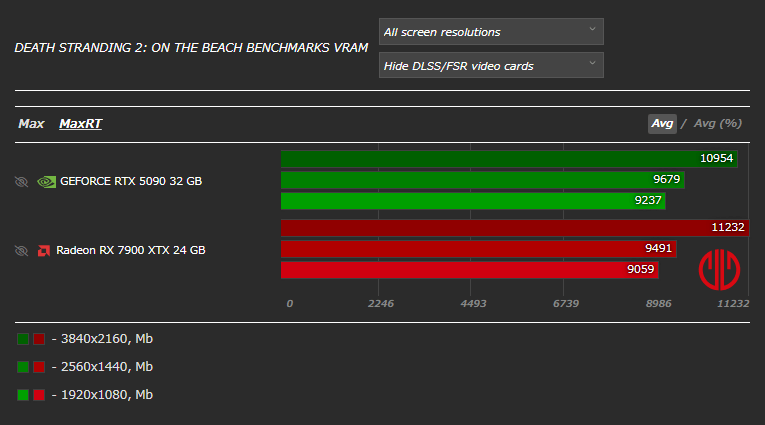Click the red 2560x1440 legend swatch
This screenshot has width=765, height=425.
pyautogui.click(x=39, y=367)
